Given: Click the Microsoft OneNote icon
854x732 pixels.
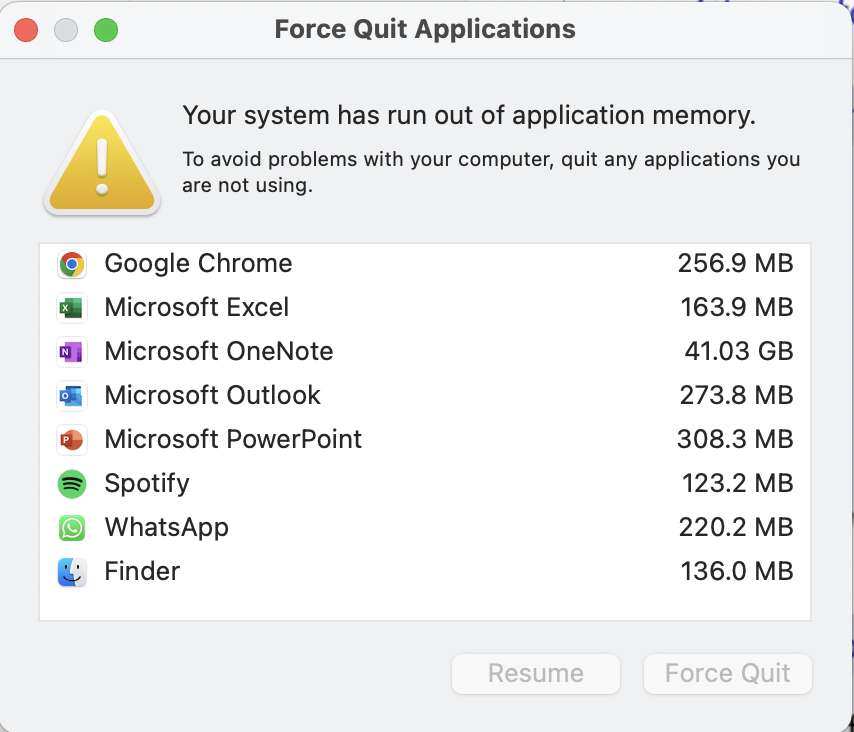Looking at the screenshot, I should (x=72, y=352).
